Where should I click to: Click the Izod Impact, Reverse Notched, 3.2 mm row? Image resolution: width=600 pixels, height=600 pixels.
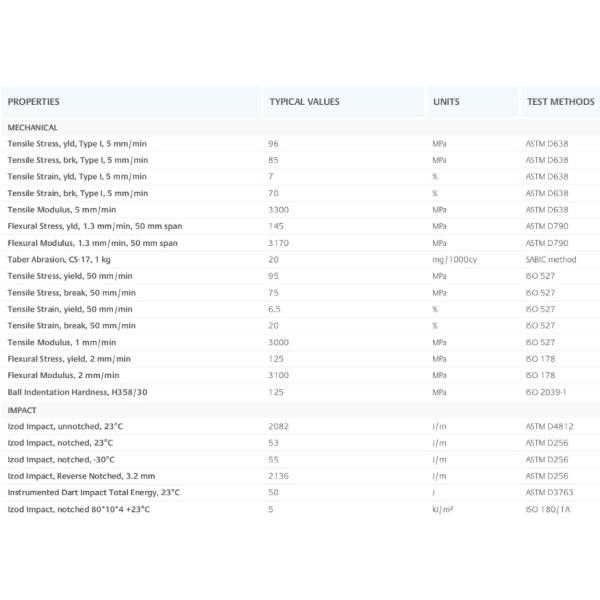pos(81,476)
